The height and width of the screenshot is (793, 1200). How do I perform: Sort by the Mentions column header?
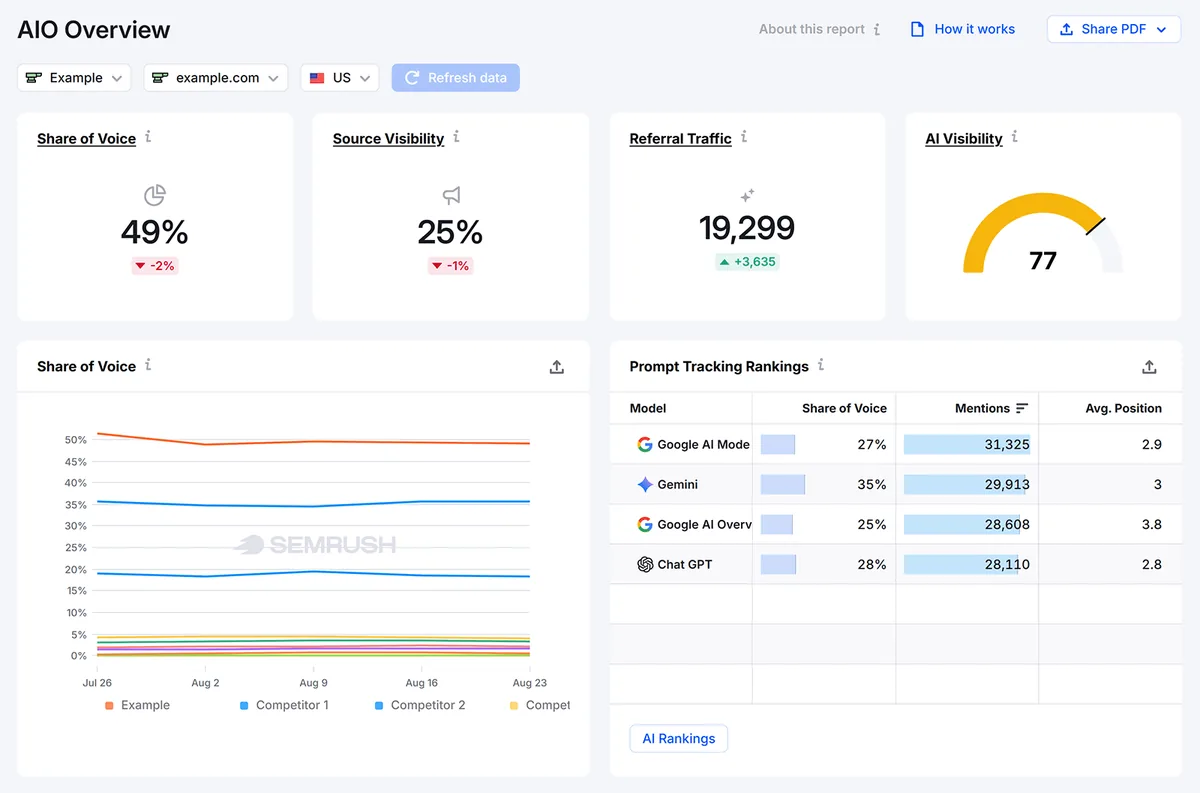(x=991, y=408)
